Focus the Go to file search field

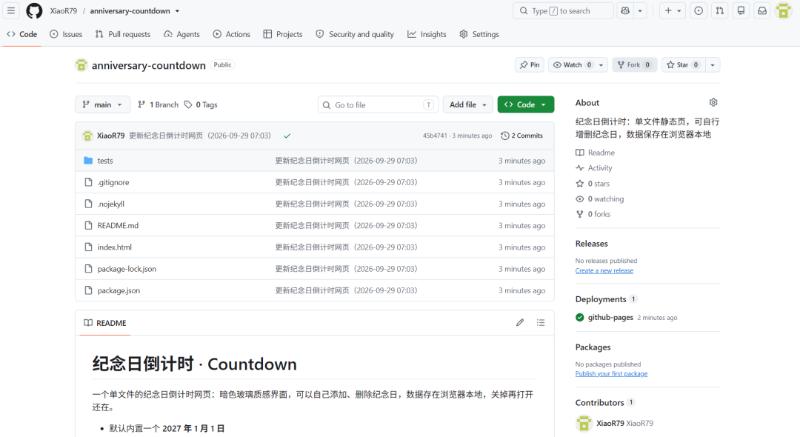click(x=378, y=105)
